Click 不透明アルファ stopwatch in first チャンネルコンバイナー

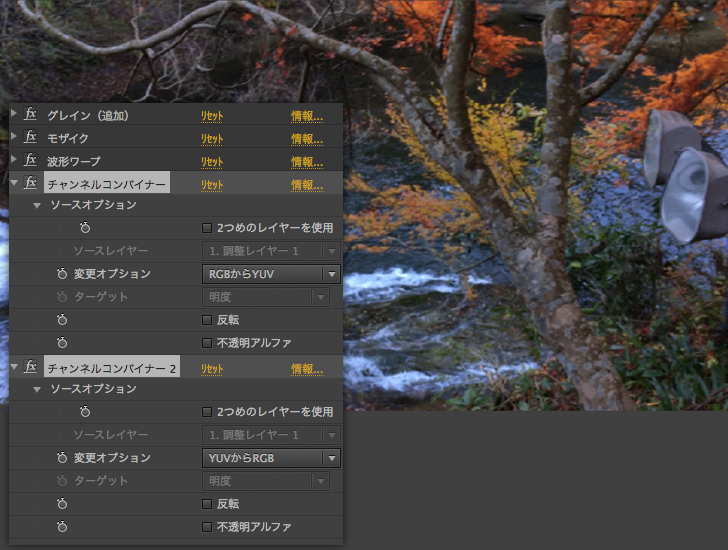[x=62, y=343]
